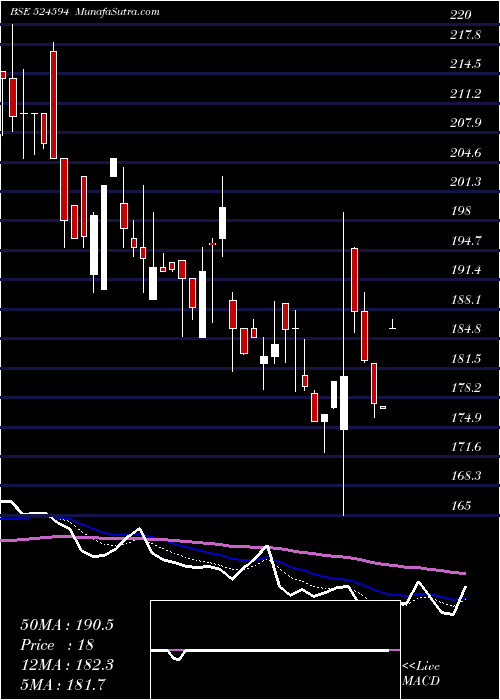Click the 207.9 price axis label
Image resolution: width=500 pixels, height=700 pixels.
466,123
